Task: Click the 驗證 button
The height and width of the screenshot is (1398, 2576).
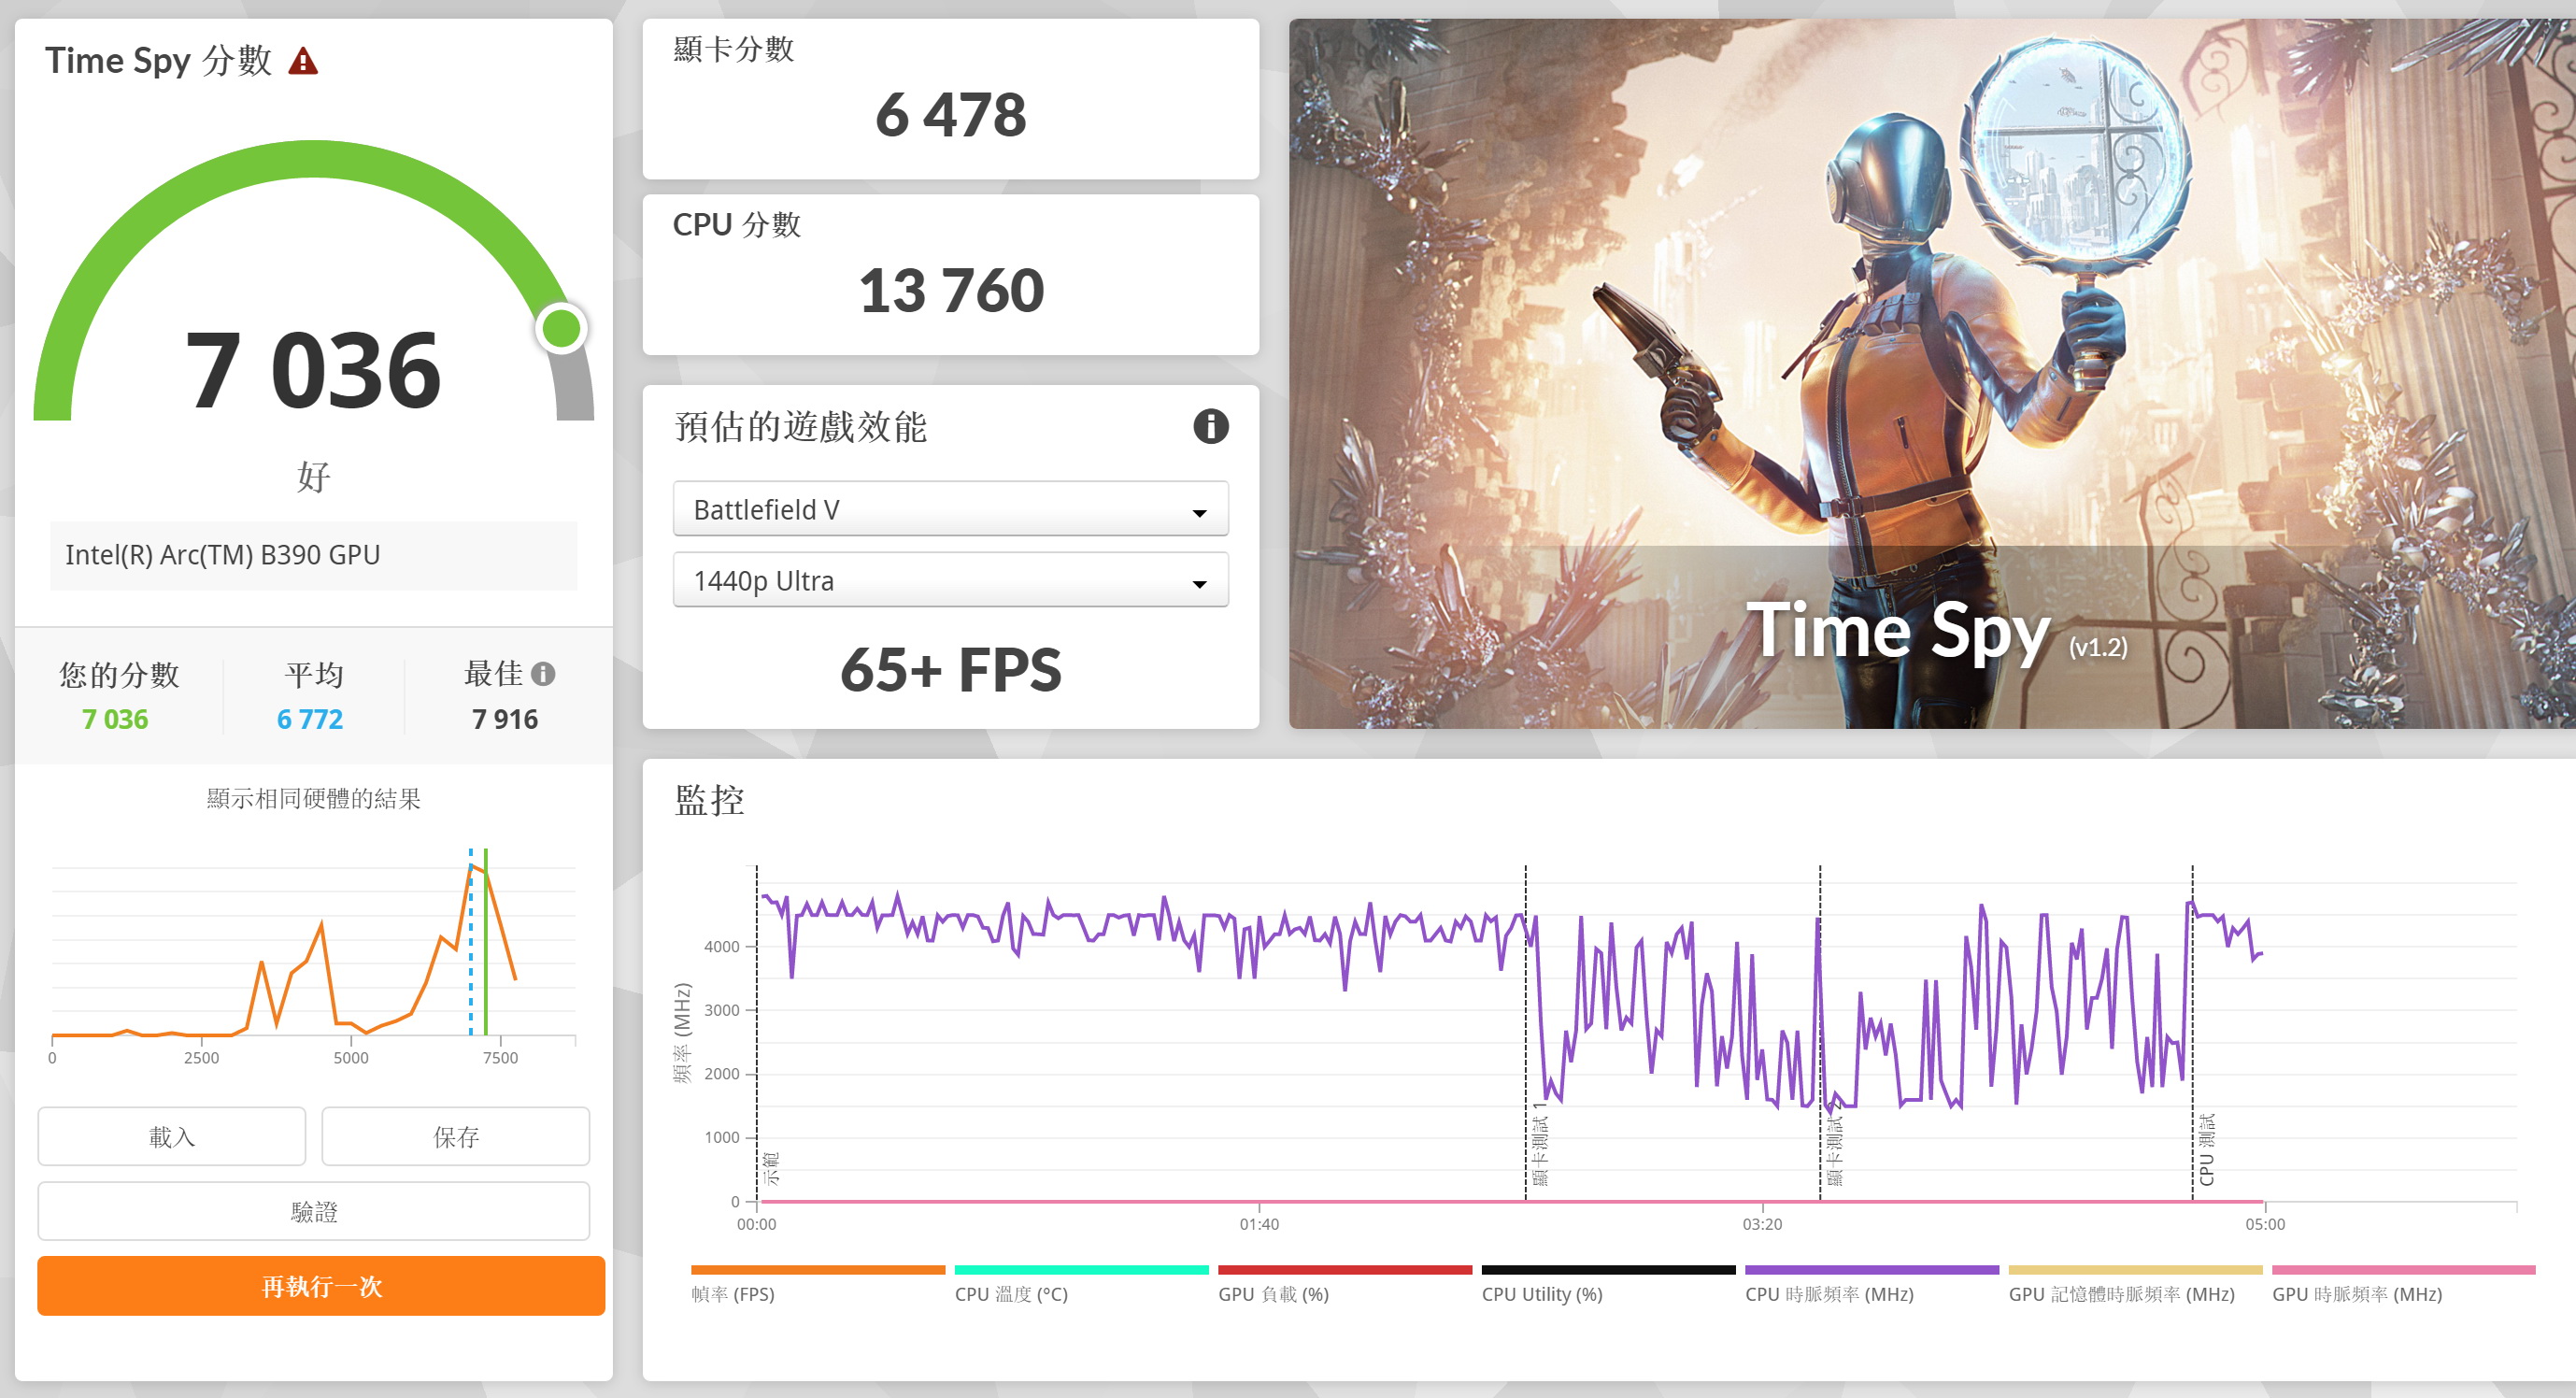Action: tap(313, 1211)
